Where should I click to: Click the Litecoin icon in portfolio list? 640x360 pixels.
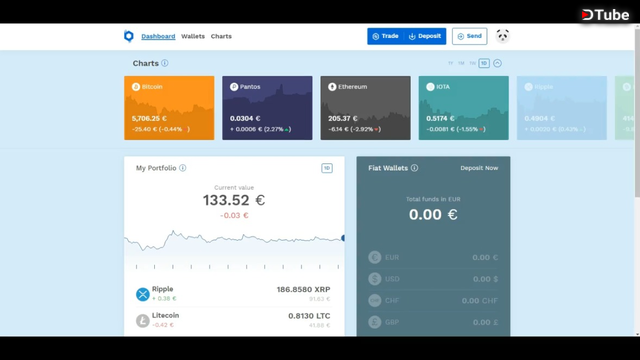pos(142,320)
